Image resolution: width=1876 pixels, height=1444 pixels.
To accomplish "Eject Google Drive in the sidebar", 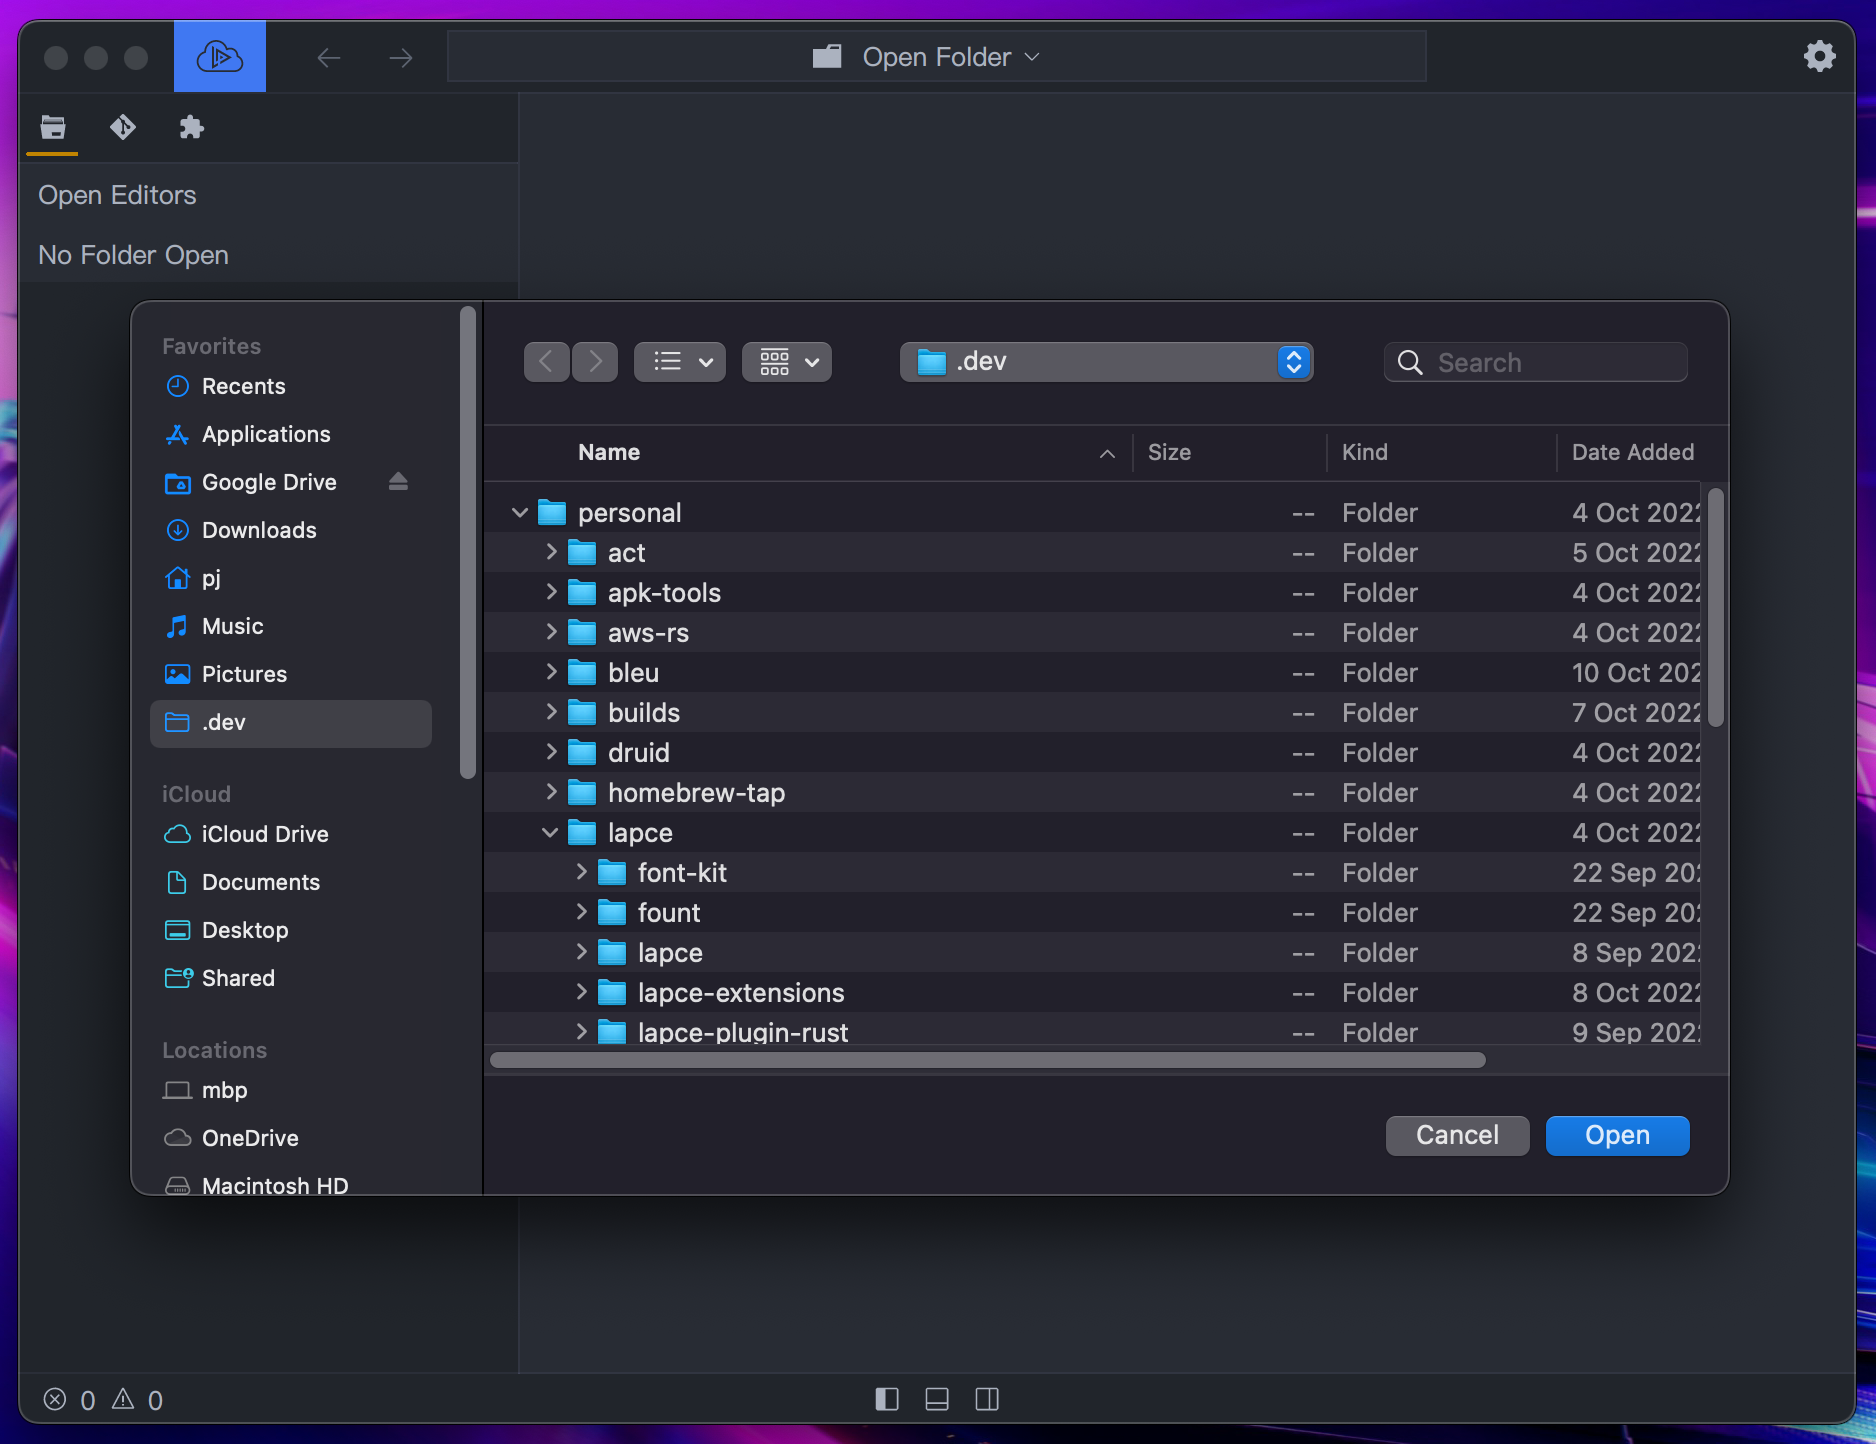I will click(x=398, y=482).
